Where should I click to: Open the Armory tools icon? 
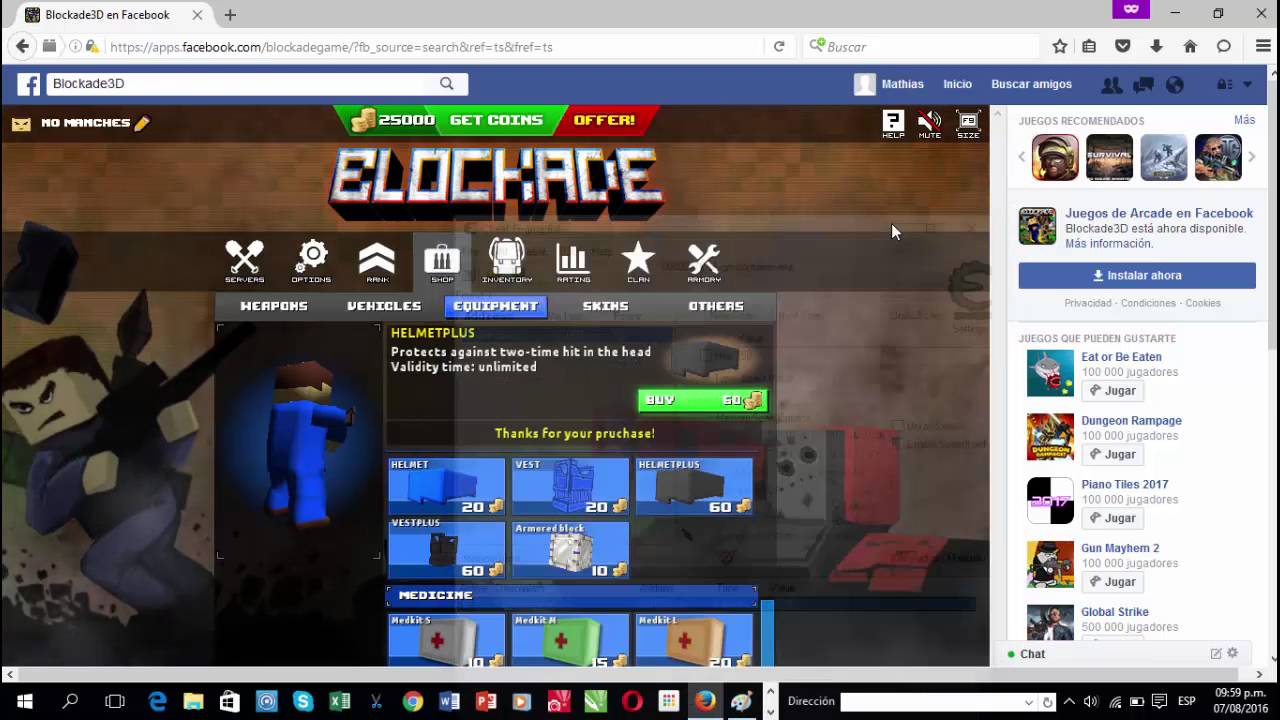coord(704,262)
